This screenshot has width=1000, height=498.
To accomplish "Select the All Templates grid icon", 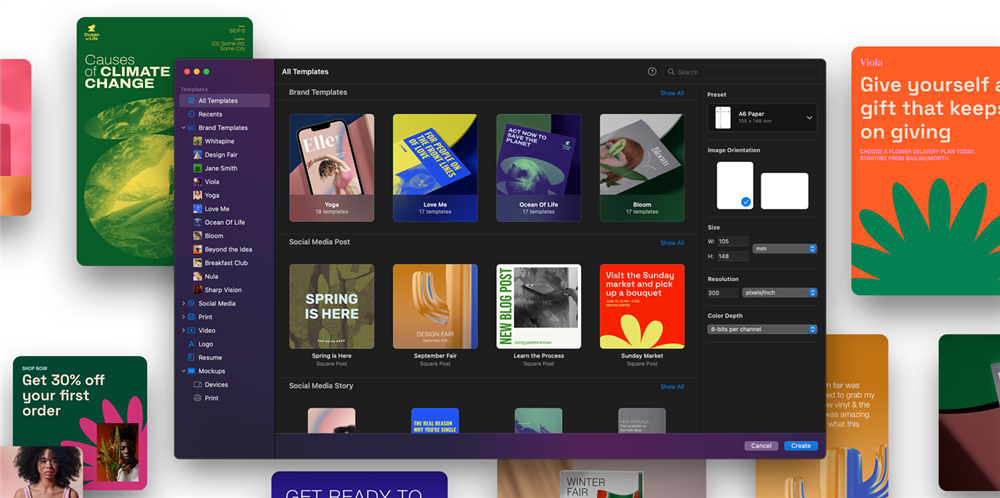I will pos(191,101).
